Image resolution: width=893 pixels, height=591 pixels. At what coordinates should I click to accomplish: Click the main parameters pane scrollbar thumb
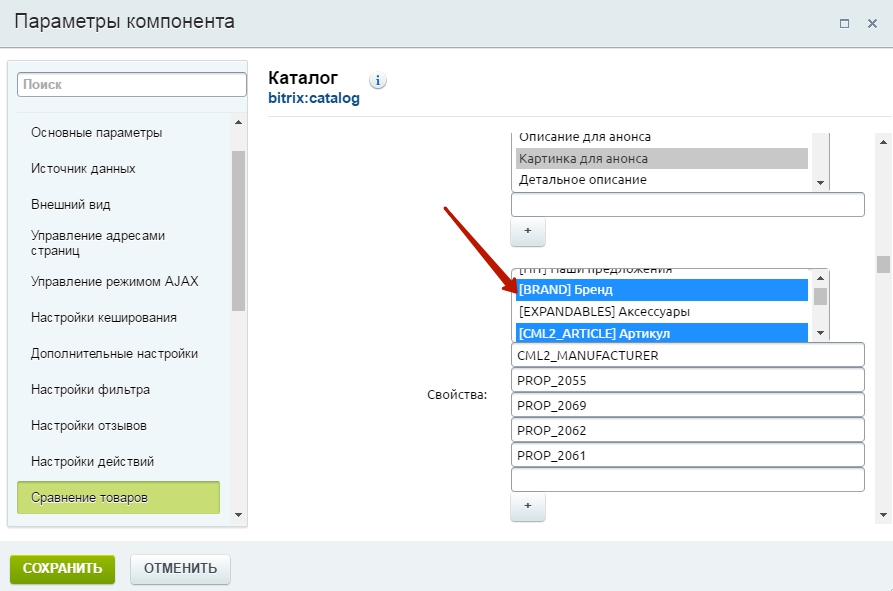pyautogui.click(x=883, y=264)
